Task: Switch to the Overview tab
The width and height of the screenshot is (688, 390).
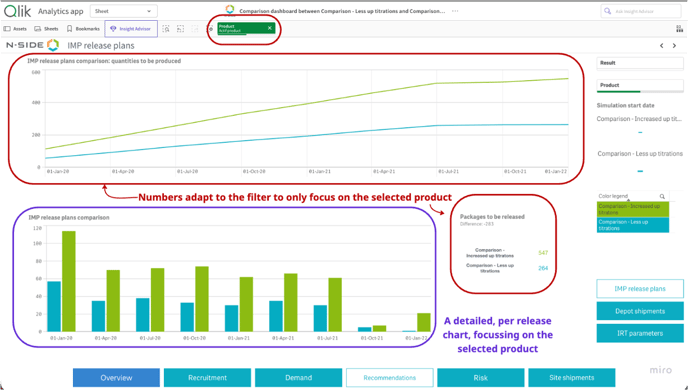Action: click(x=116, y=378)
